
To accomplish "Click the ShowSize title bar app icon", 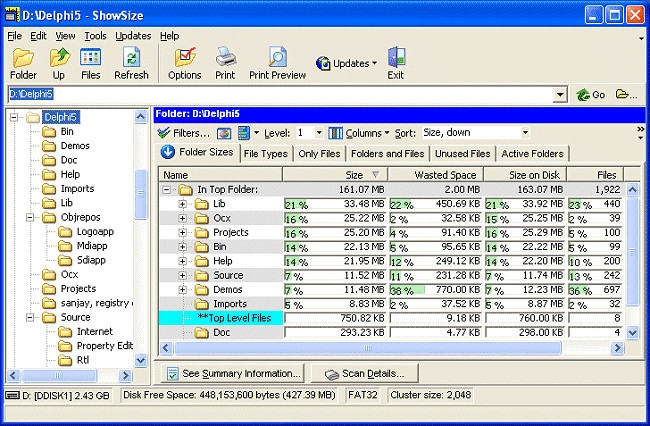I will pos(12,15).
